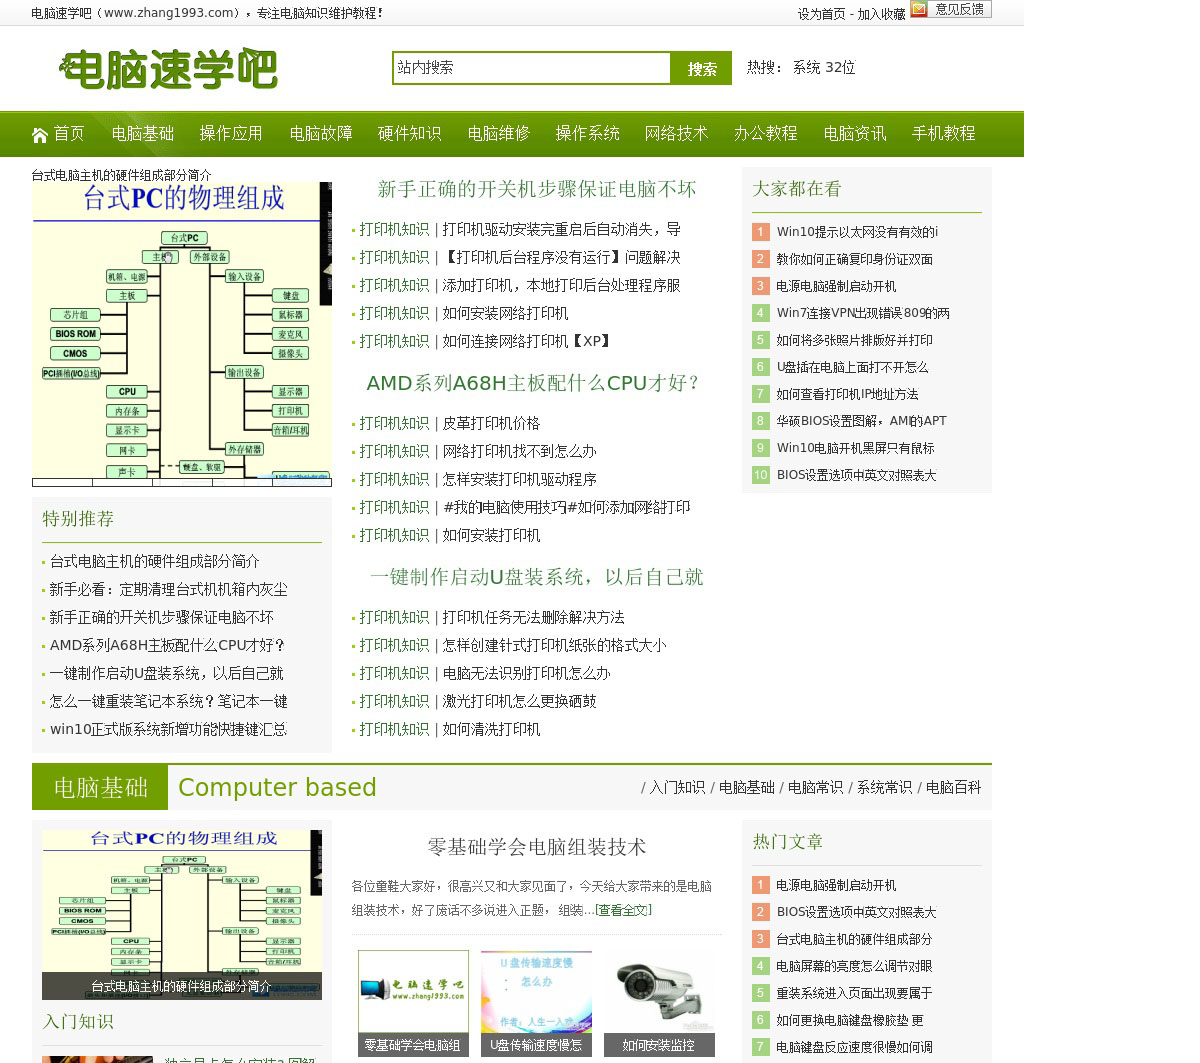Viewport: 1200px width, 1063px height.
Task: Click the 系统常识 subcategory link
Action: coord(884,788)
